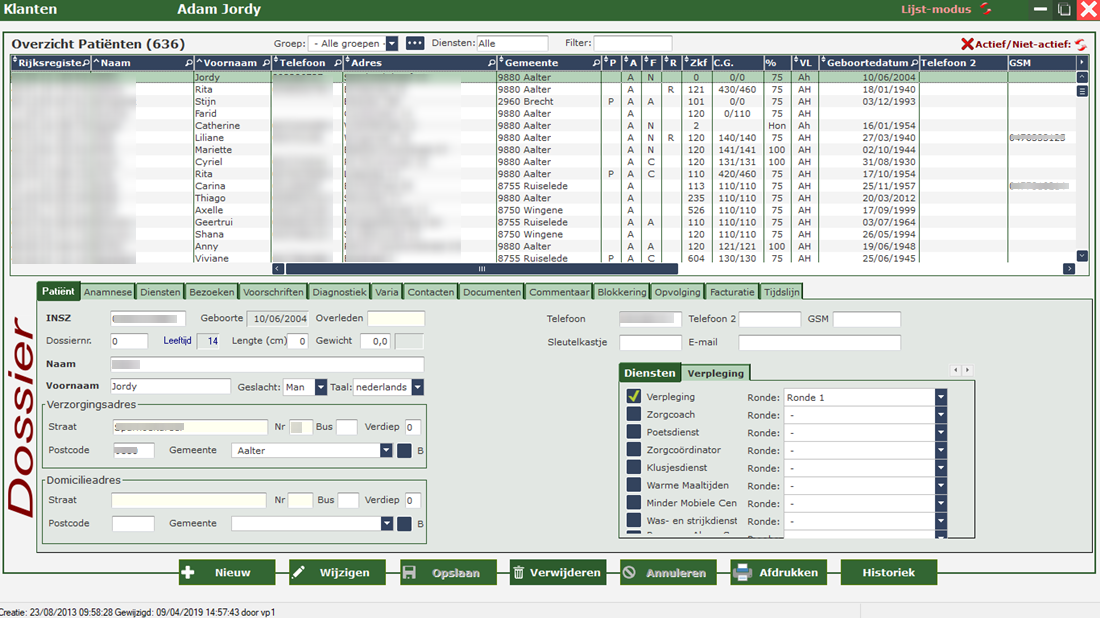Click the Lijst-modus refresh icon
This screenshot has height=618, width=1100.
(x=987, y=9)
